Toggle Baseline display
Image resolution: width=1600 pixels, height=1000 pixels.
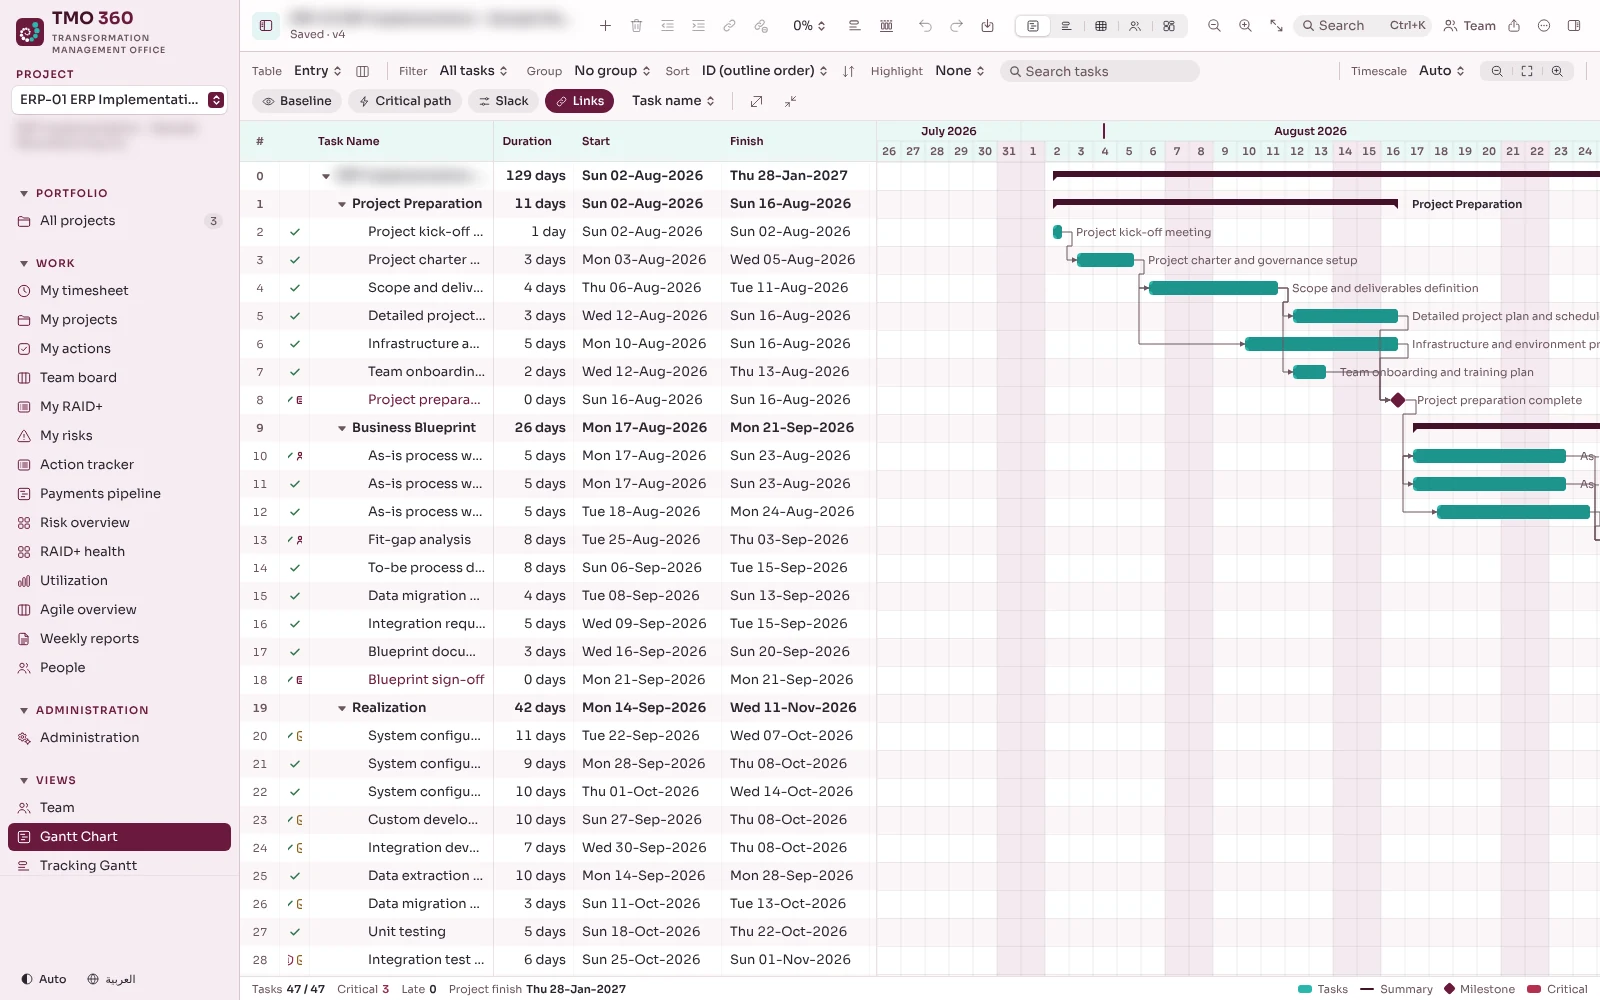pos(297,101)
